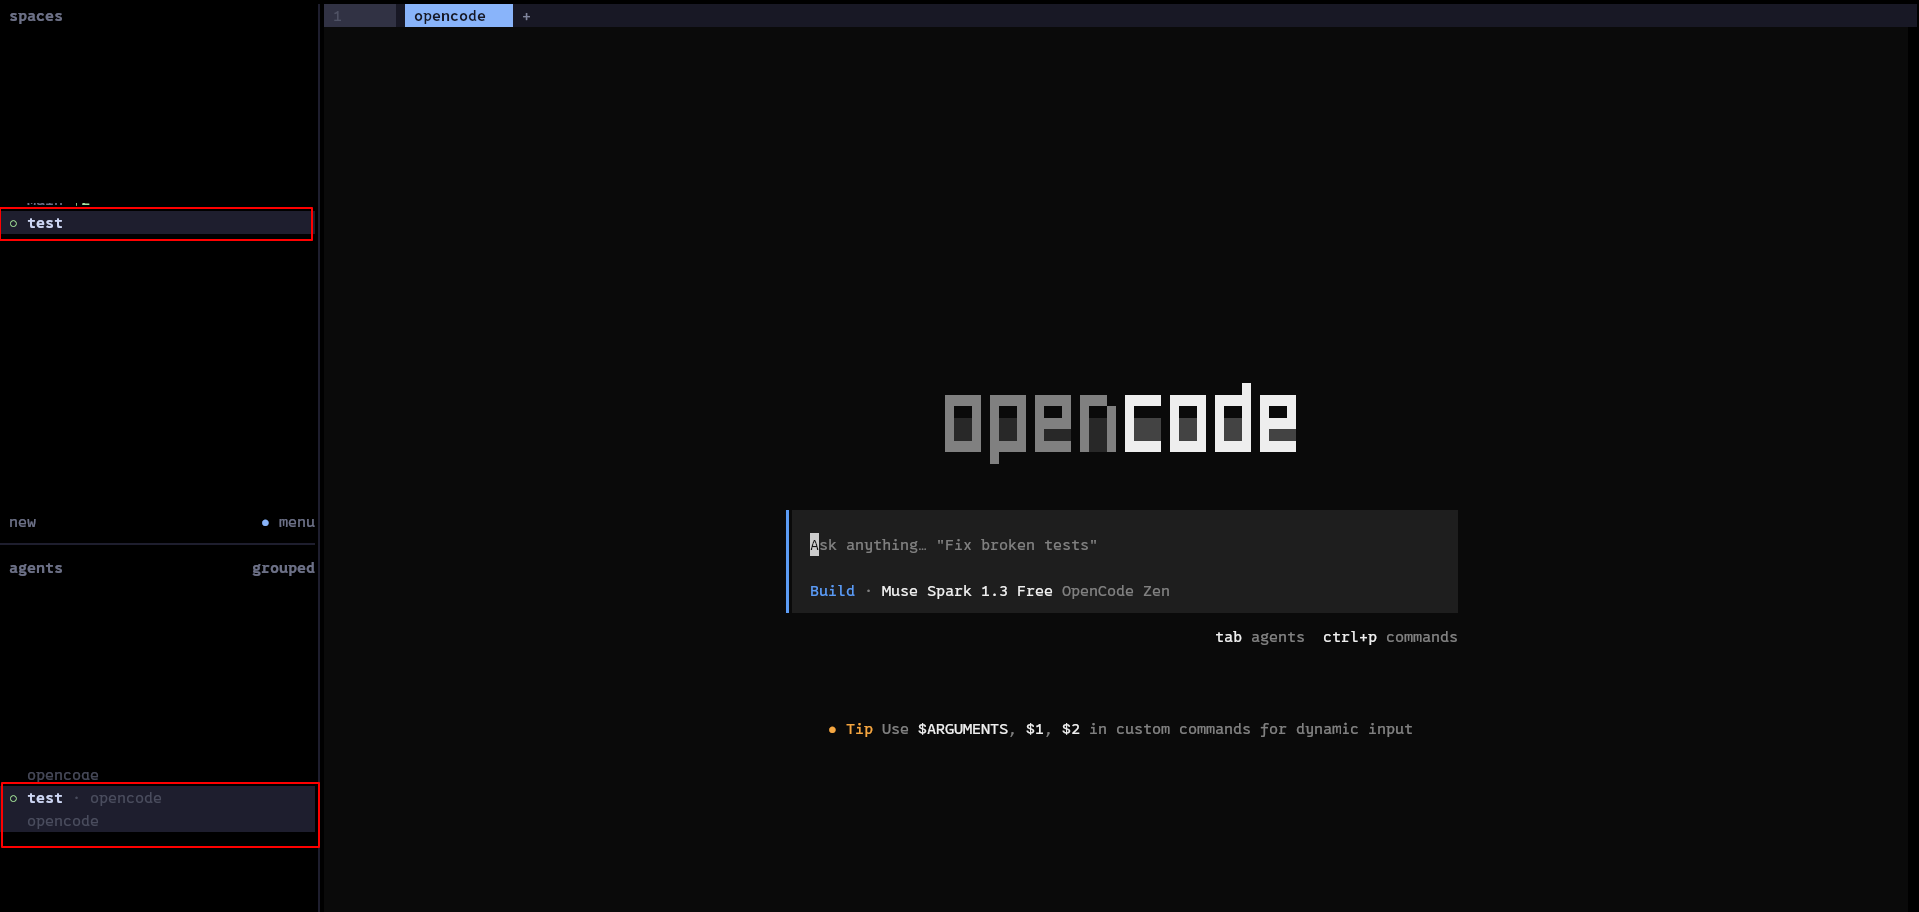Viewport: 1919px width, 912px height.
Task: Click the Build agent mode label
Action: tap(832, 591)
